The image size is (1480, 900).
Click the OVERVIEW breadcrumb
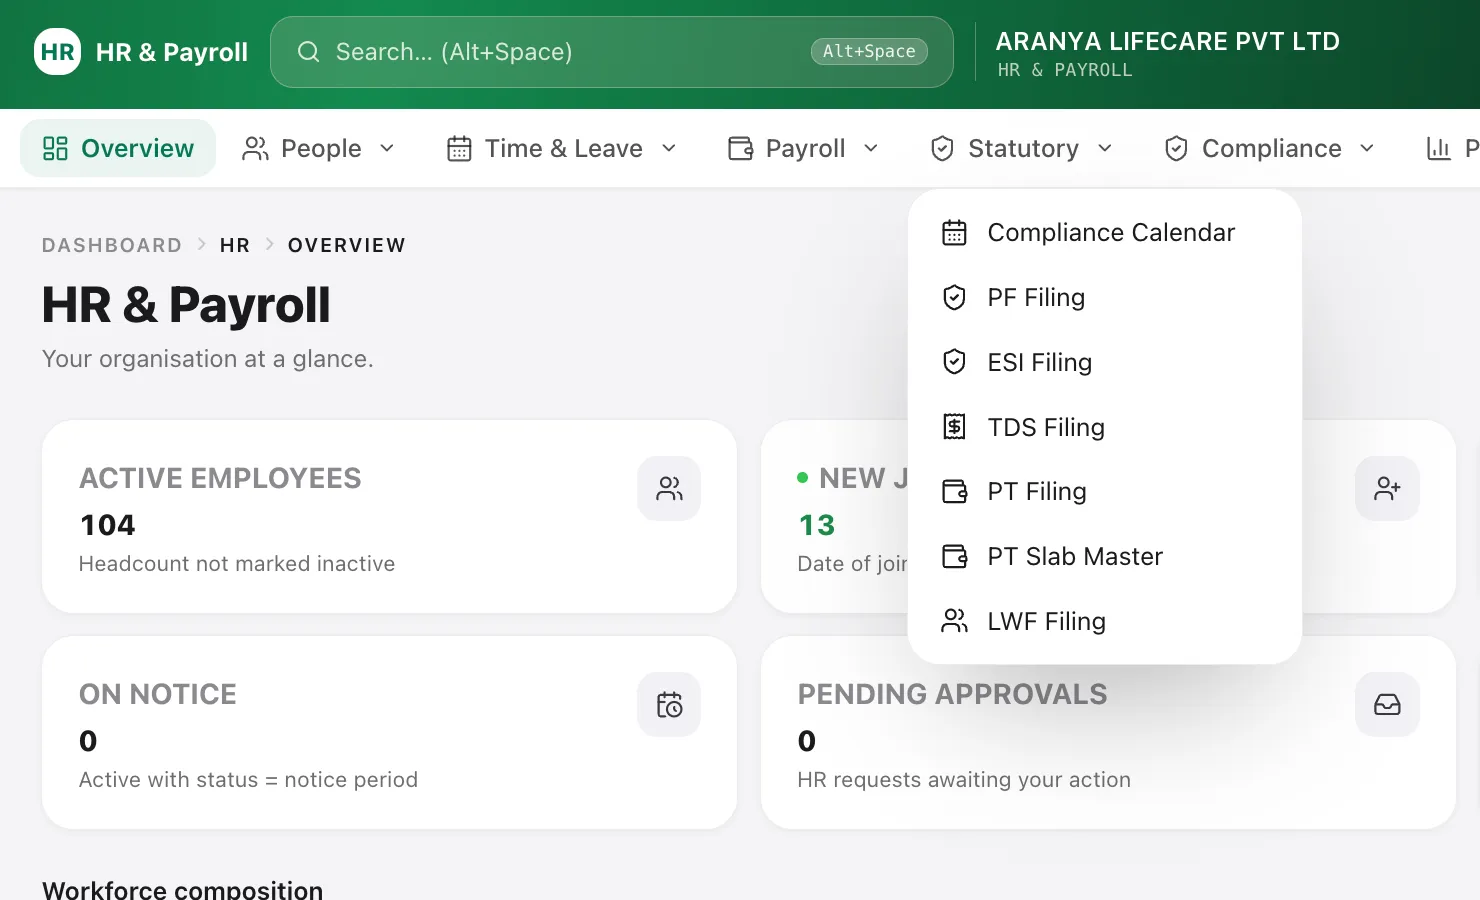347,245
